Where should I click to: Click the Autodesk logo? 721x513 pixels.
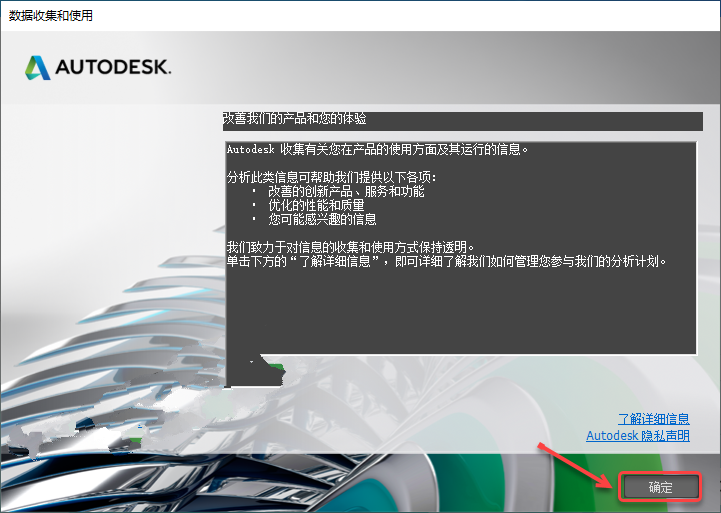[x=98, y=68]
